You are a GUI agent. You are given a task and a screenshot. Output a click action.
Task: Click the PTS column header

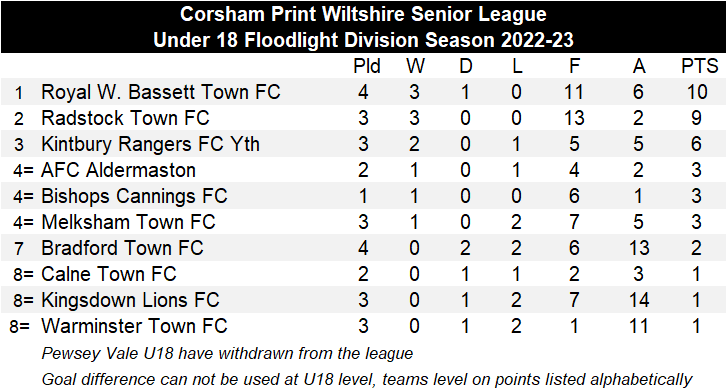tap(699, 66)
